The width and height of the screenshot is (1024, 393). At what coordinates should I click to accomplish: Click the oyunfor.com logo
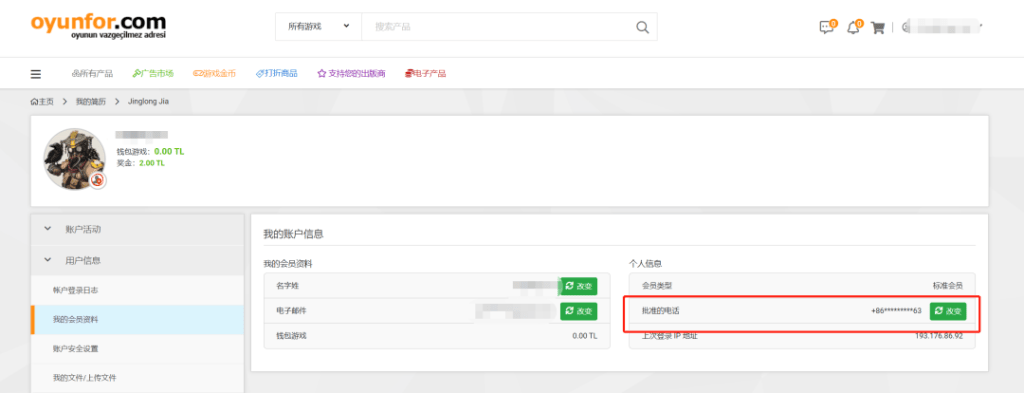(98, 26)
